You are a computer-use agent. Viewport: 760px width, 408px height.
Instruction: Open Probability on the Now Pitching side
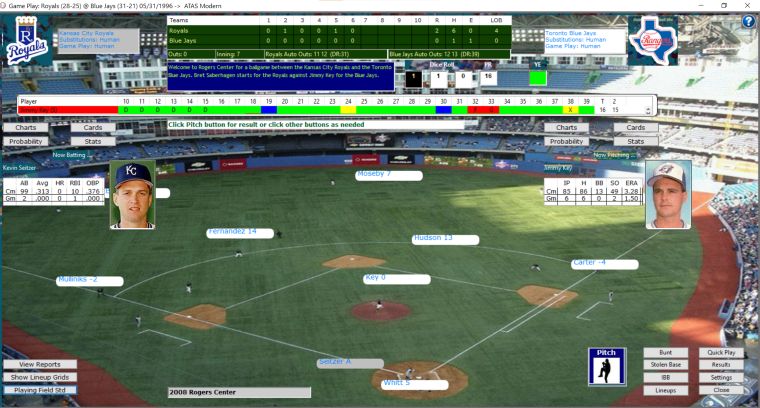tap(567, 141)
